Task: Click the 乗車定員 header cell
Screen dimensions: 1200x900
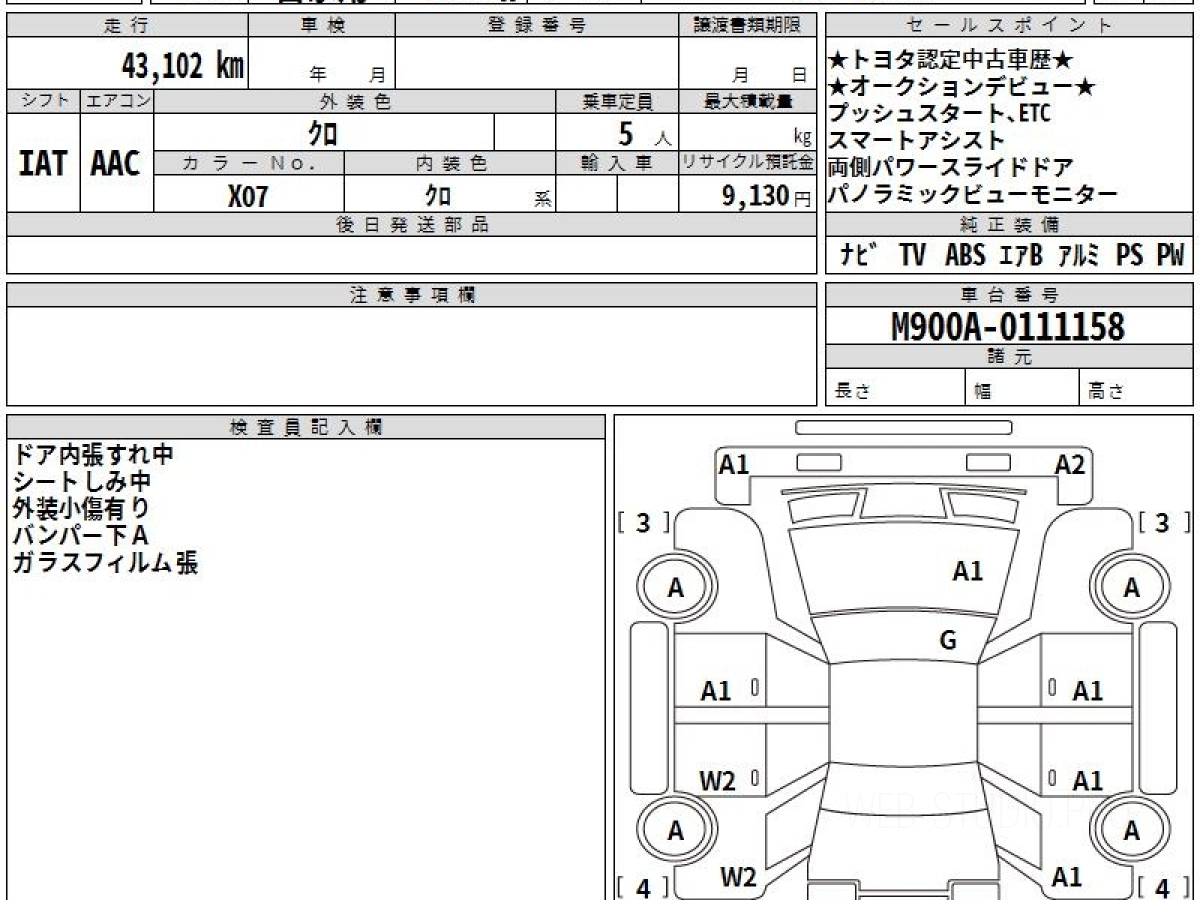Action: tap(618, 101)
